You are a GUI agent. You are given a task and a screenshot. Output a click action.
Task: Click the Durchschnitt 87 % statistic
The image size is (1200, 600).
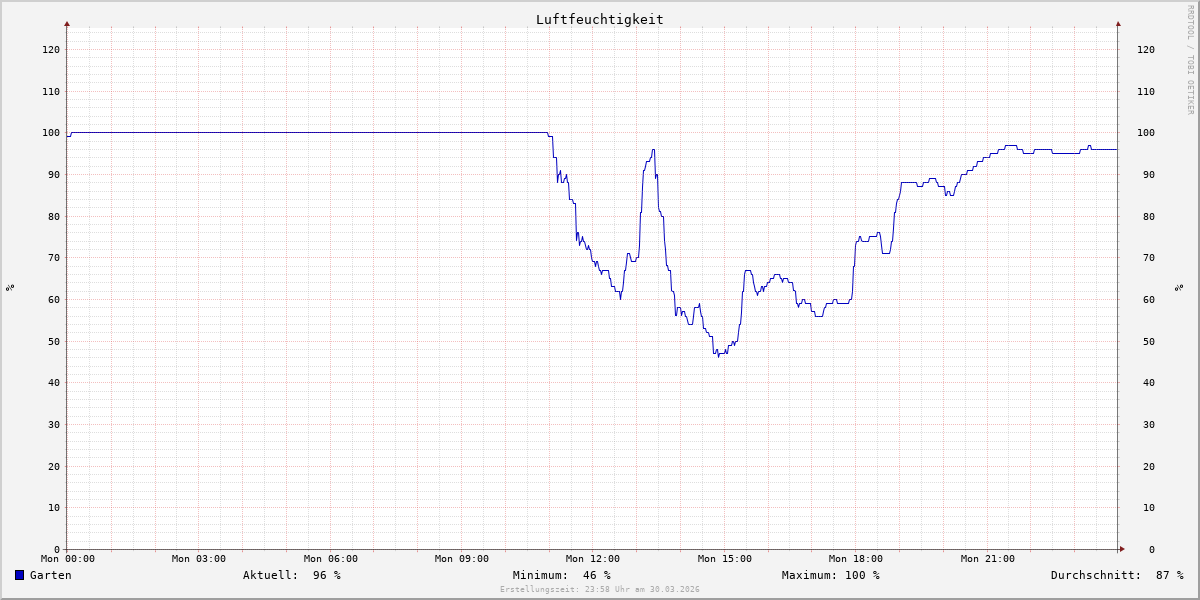tap(1116, 575)
